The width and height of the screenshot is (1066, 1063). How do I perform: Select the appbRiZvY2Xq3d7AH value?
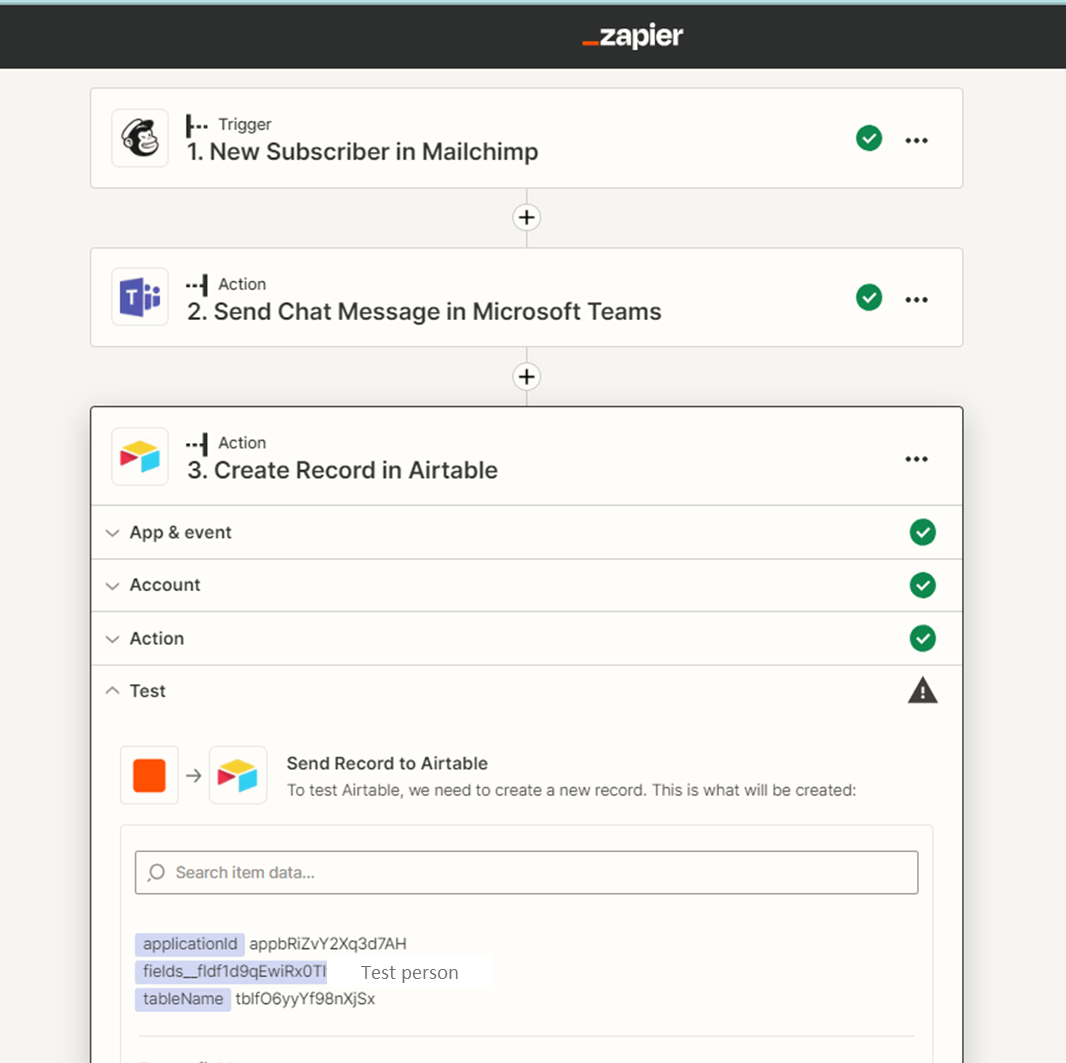tap(328, 944)
